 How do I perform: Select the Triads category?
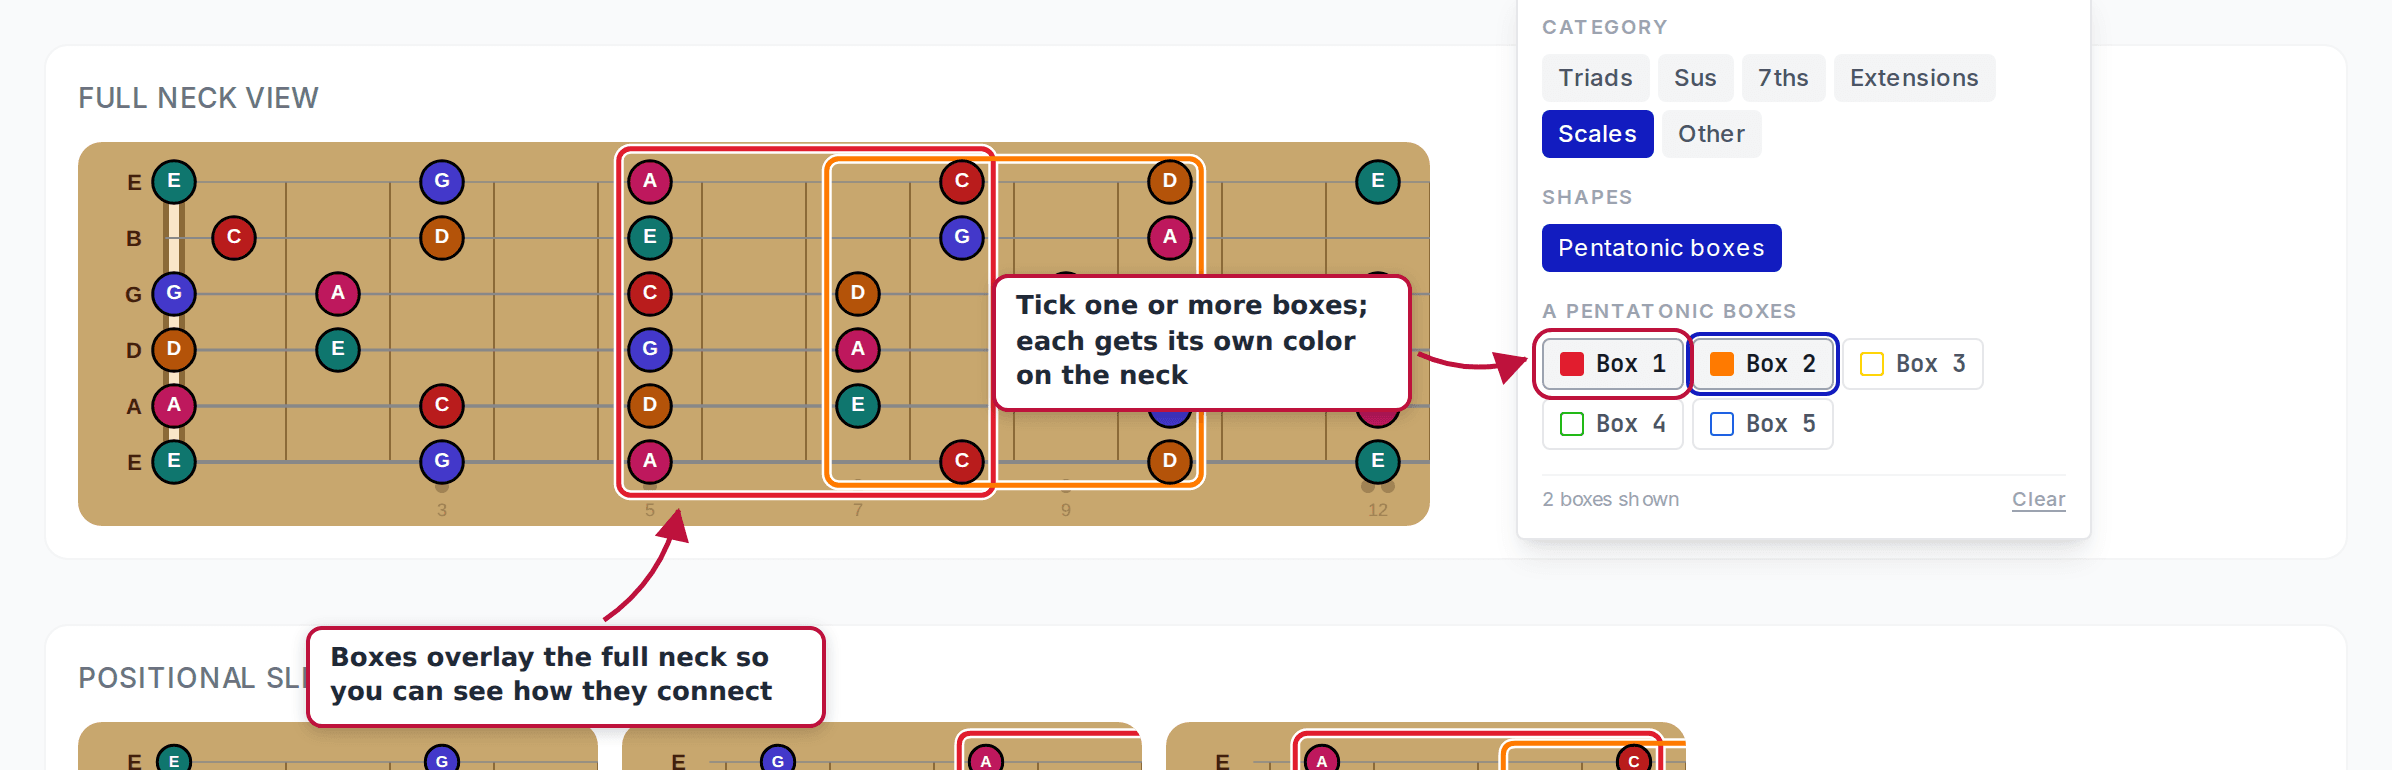click(1595, 78)
